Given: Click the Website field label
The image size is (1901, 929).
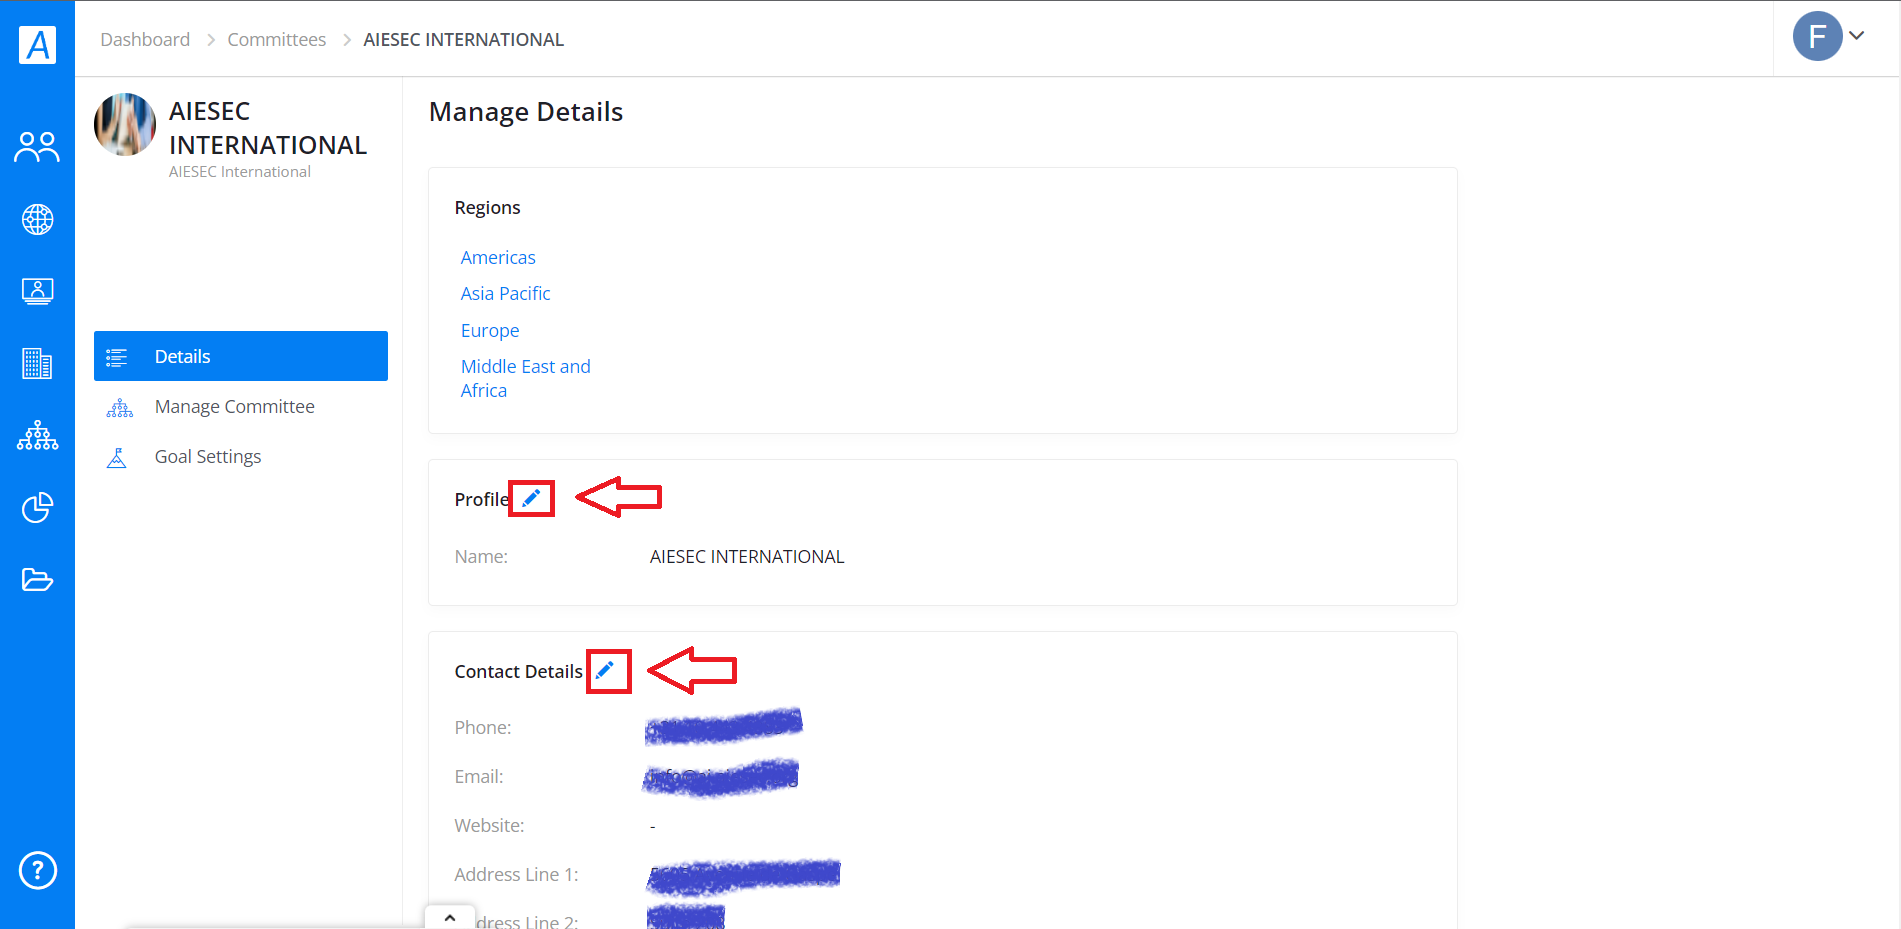Looking at the screenshot, I should [x=489, y=825].
